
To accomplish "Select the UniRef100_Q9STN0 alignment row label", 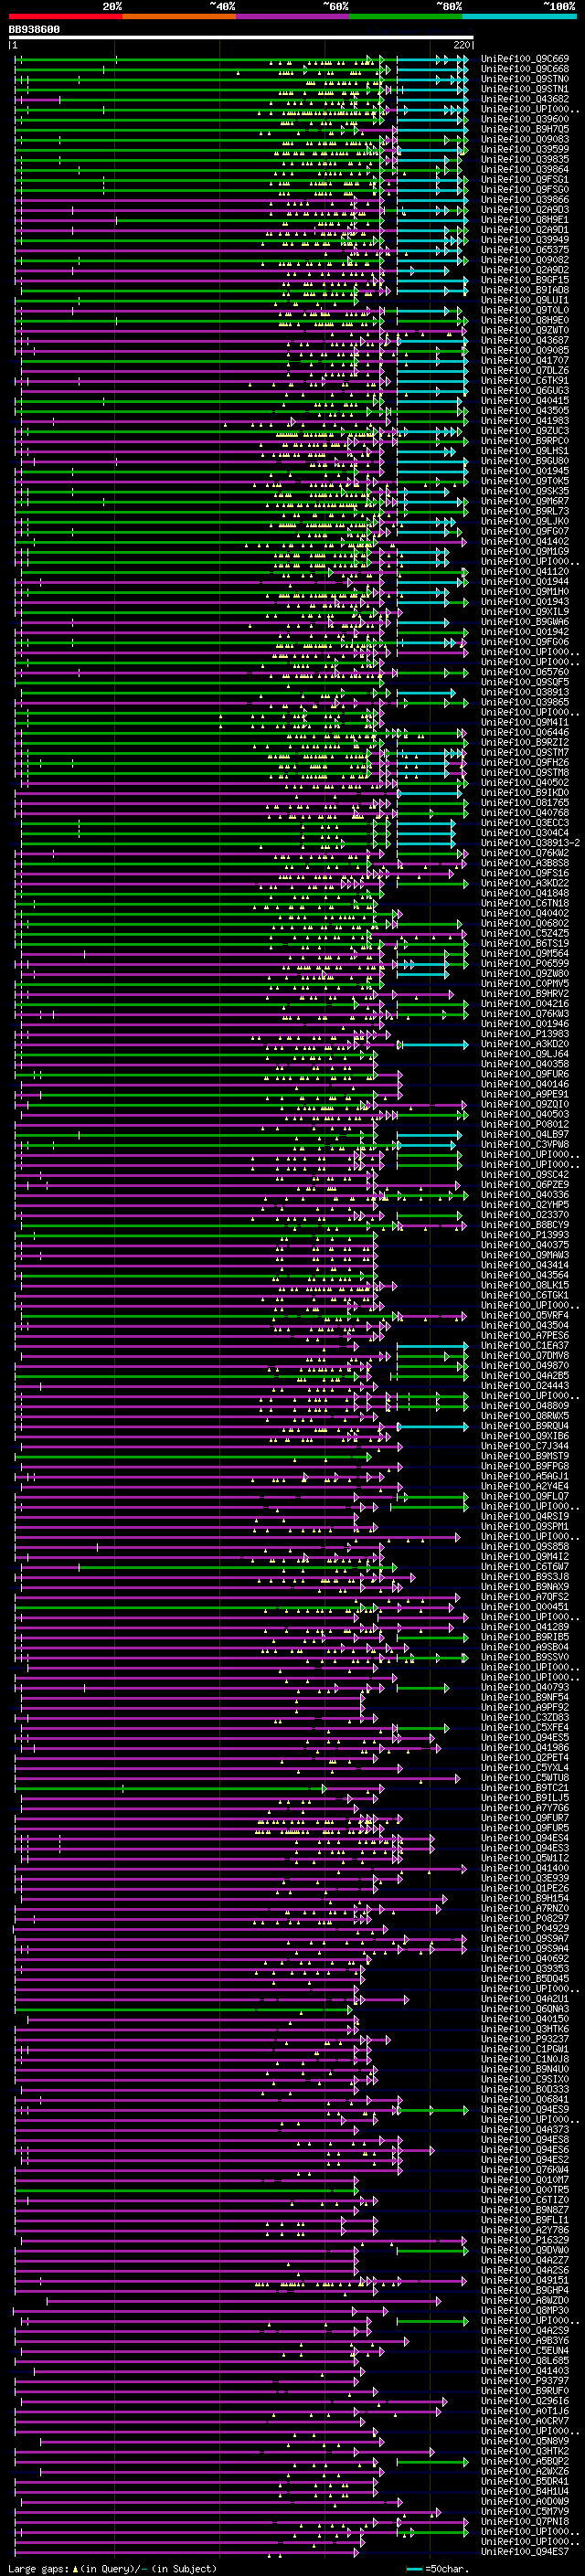I will 525,79.
